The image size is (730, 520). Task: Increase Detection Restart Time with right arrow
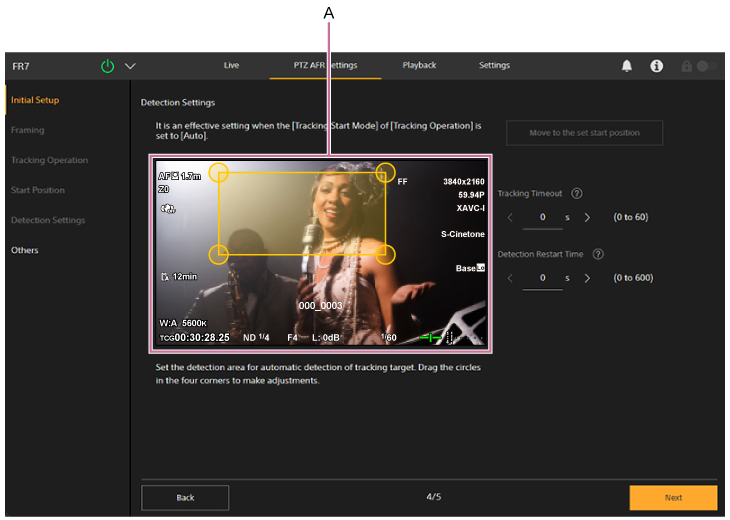point(587,278)
